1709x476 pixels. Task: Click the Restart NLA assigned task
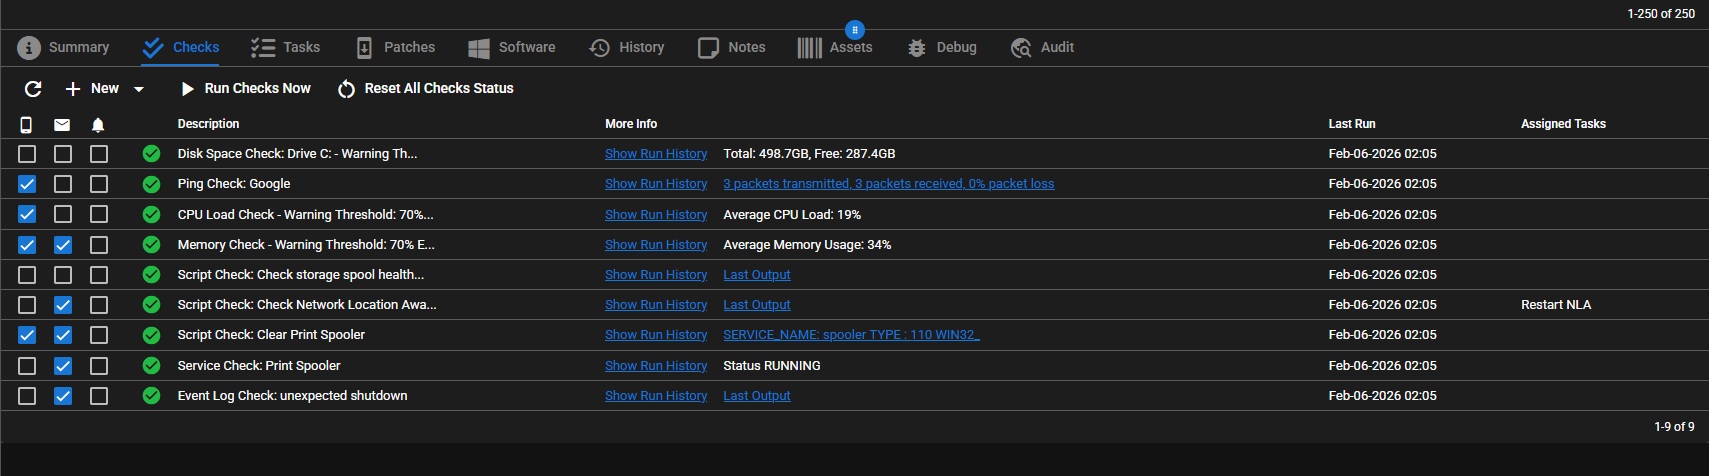(x=1556, y=304)
